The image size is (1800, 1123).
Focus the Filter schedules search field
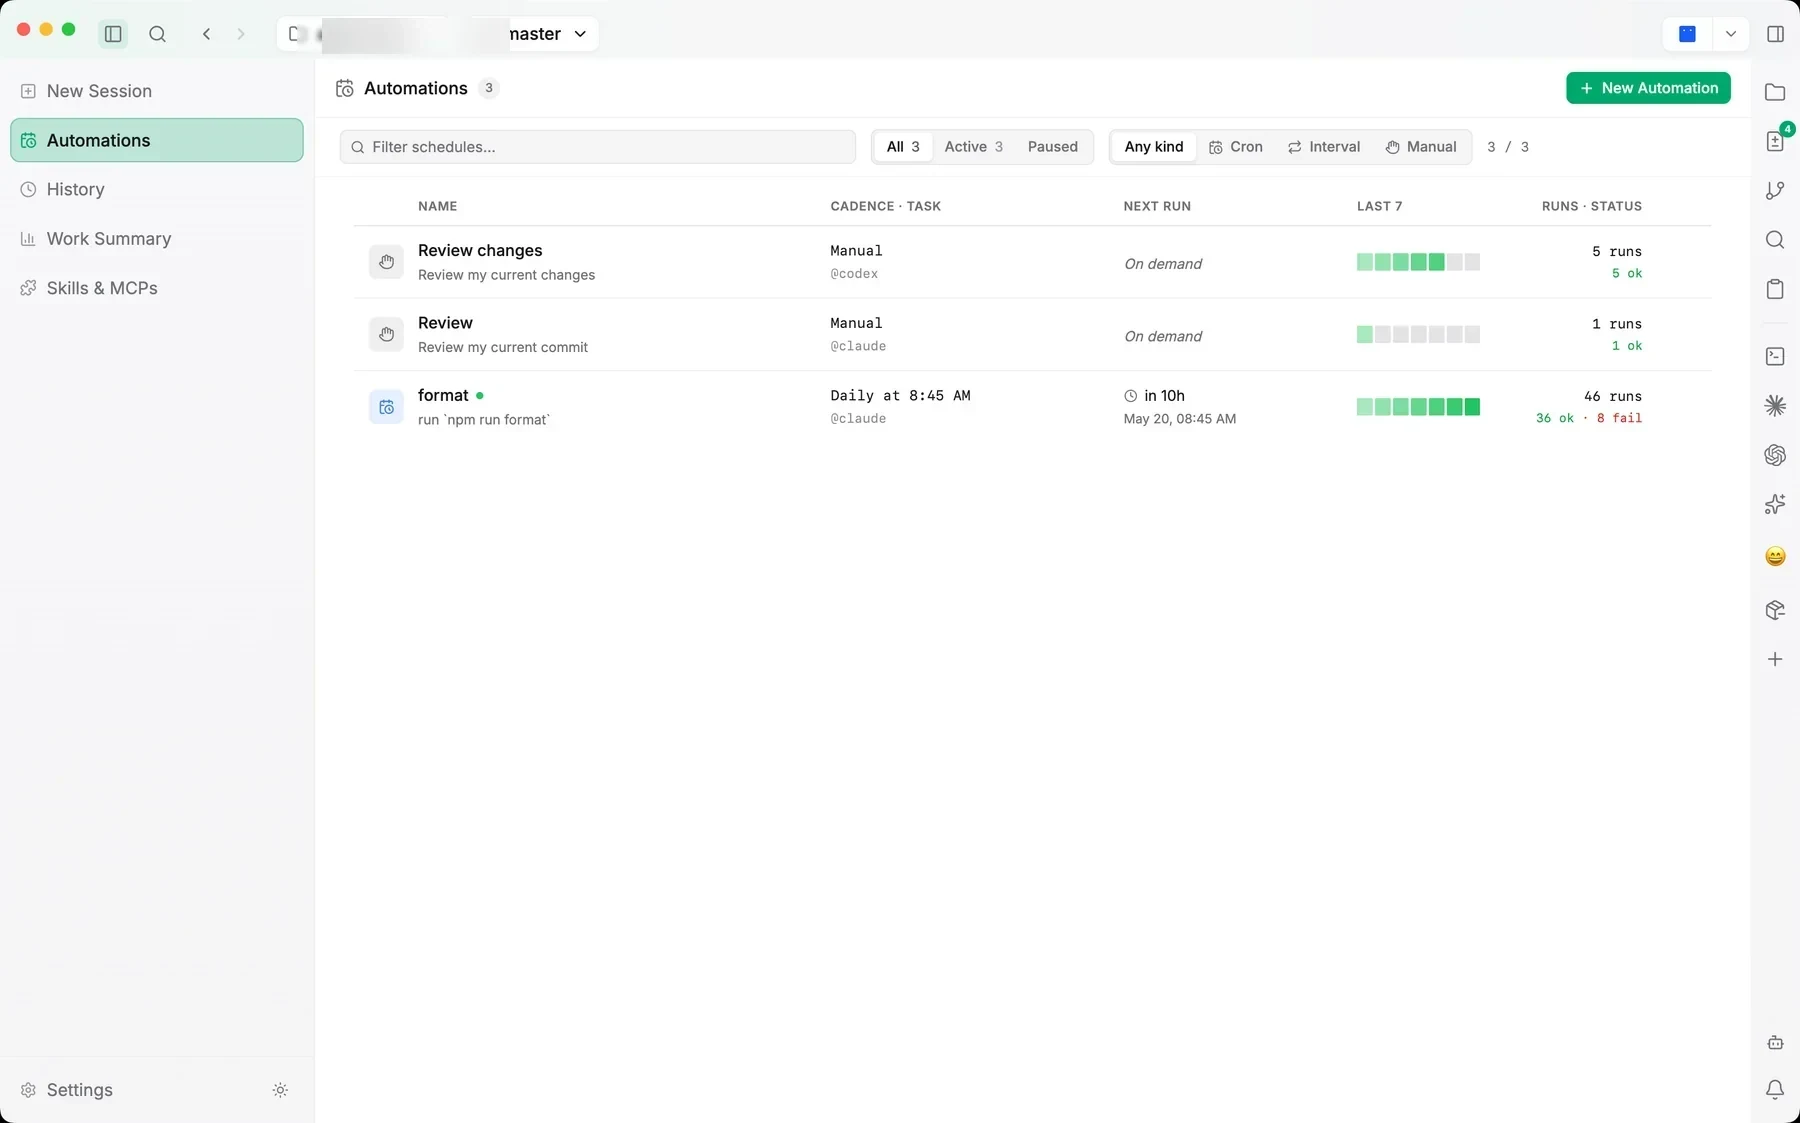[x=598, y=147]
